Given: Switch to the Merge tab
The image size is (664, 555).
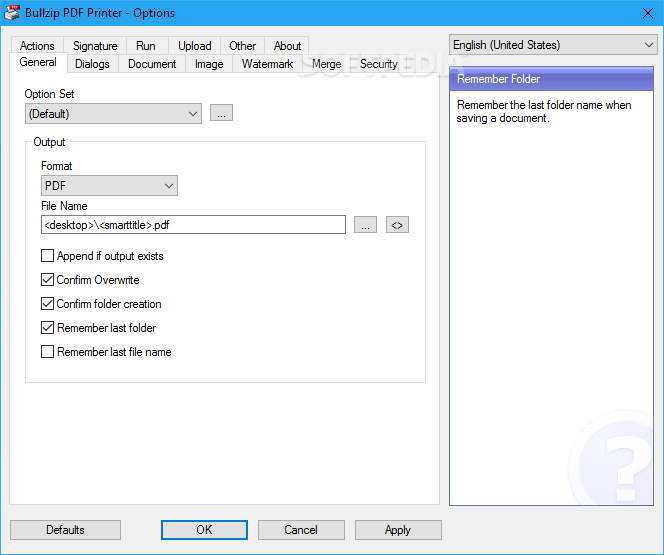Looking at the screenshot, I should [326, 64].
